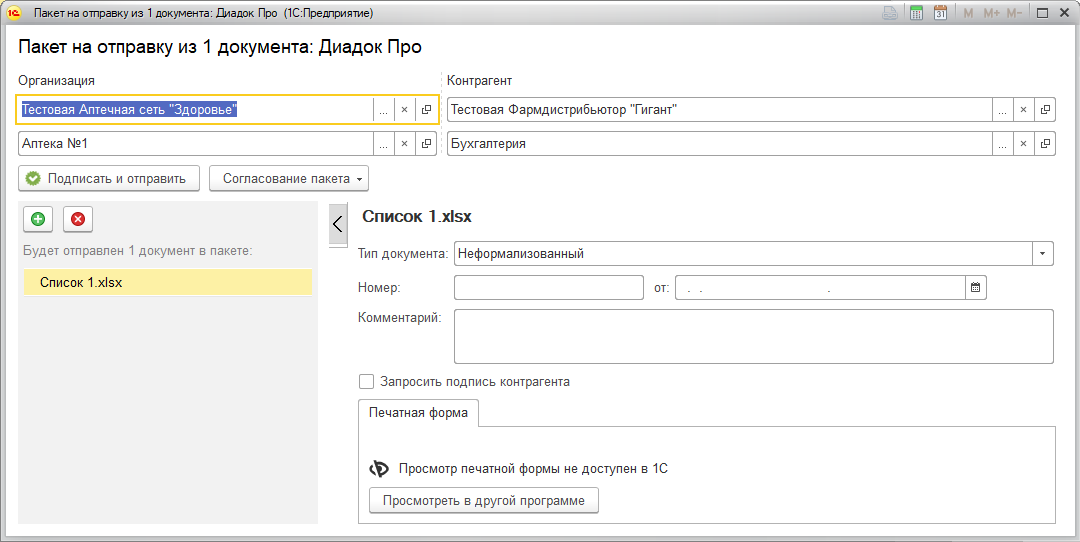Viewport: 1080px width, 542px height.
Task: Click the M memory button in the title bar
Action: (x=968, y=13)
